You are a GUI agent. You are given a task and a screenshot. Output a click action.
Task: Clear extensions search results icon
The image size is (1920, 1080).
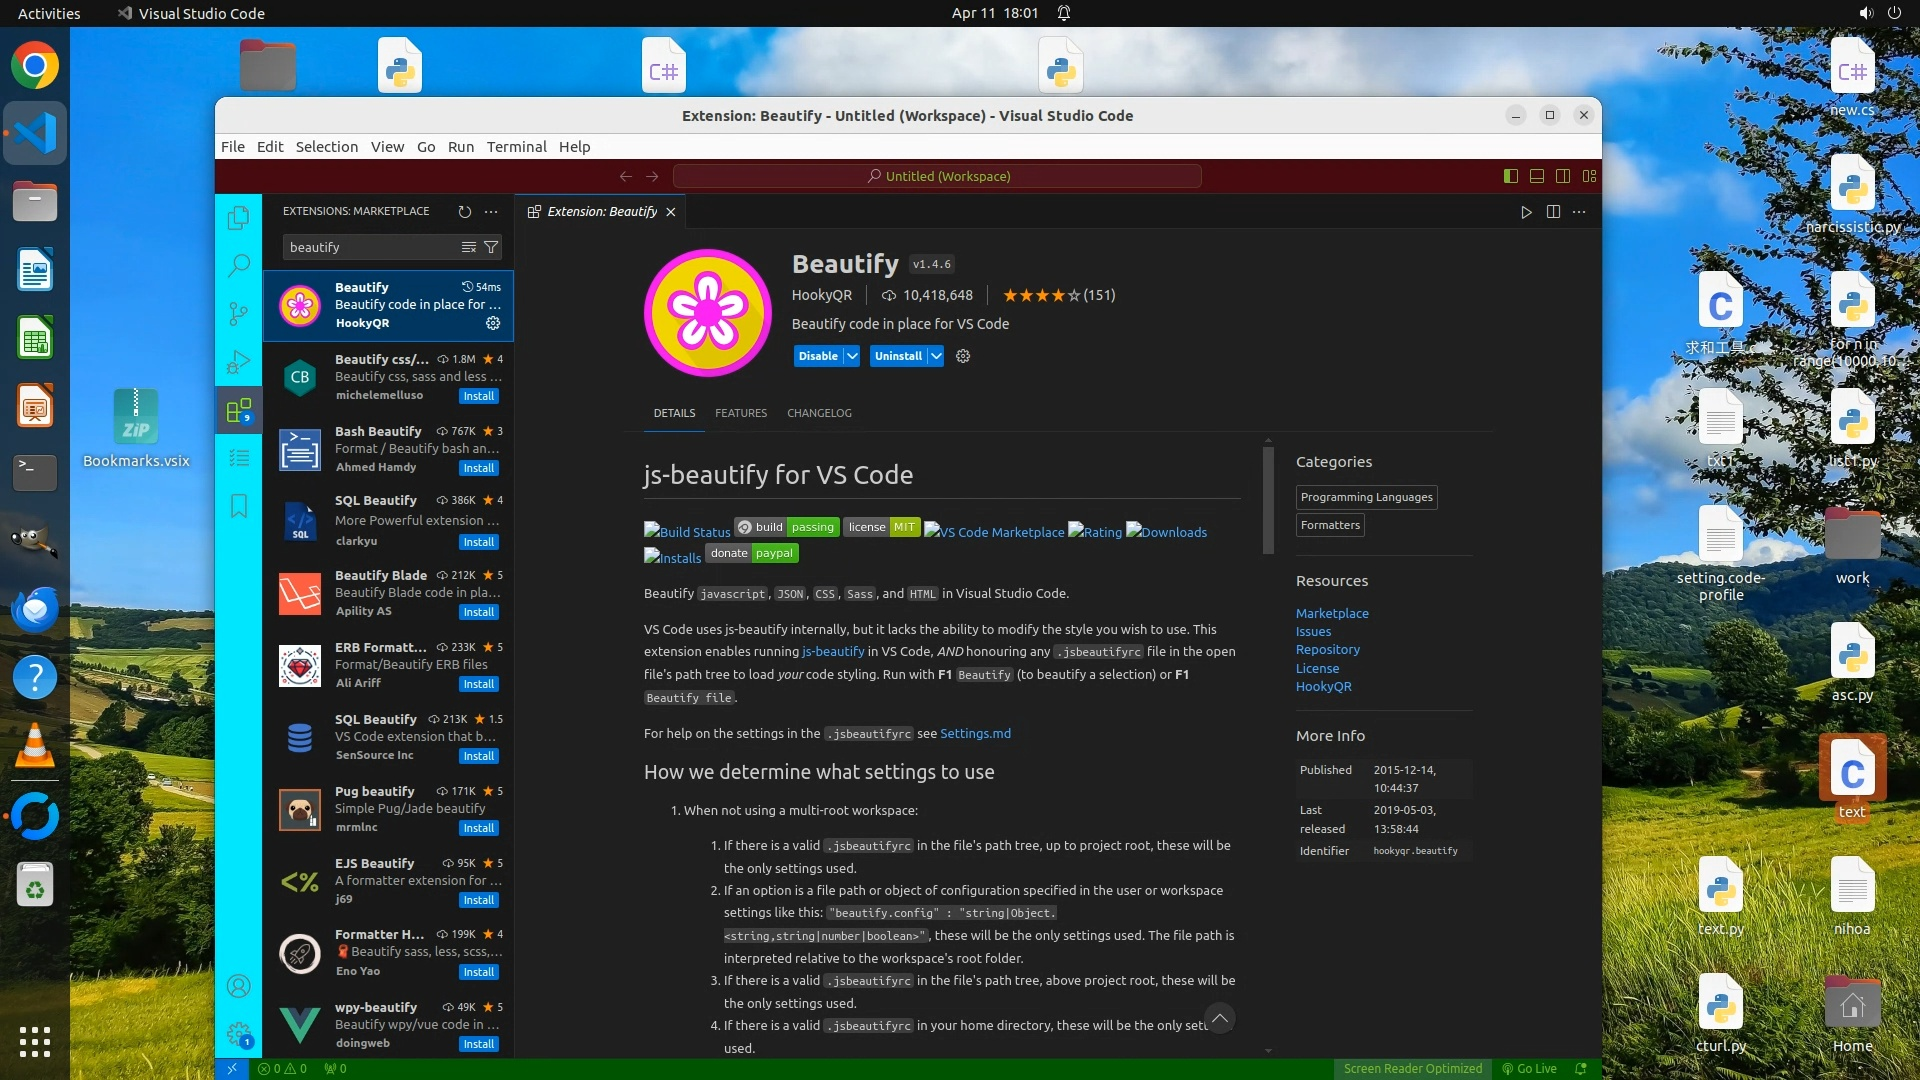(468, 247)
